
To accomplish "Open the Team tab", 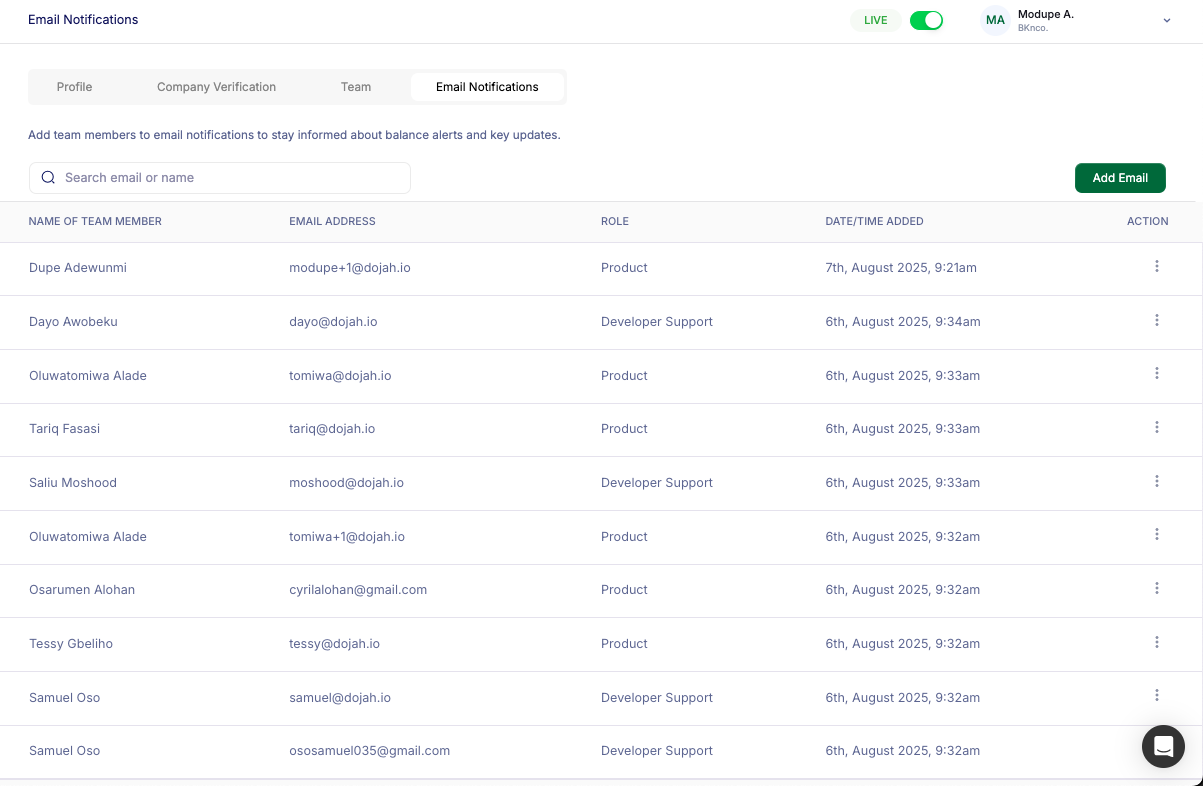I will coord(356,87).
